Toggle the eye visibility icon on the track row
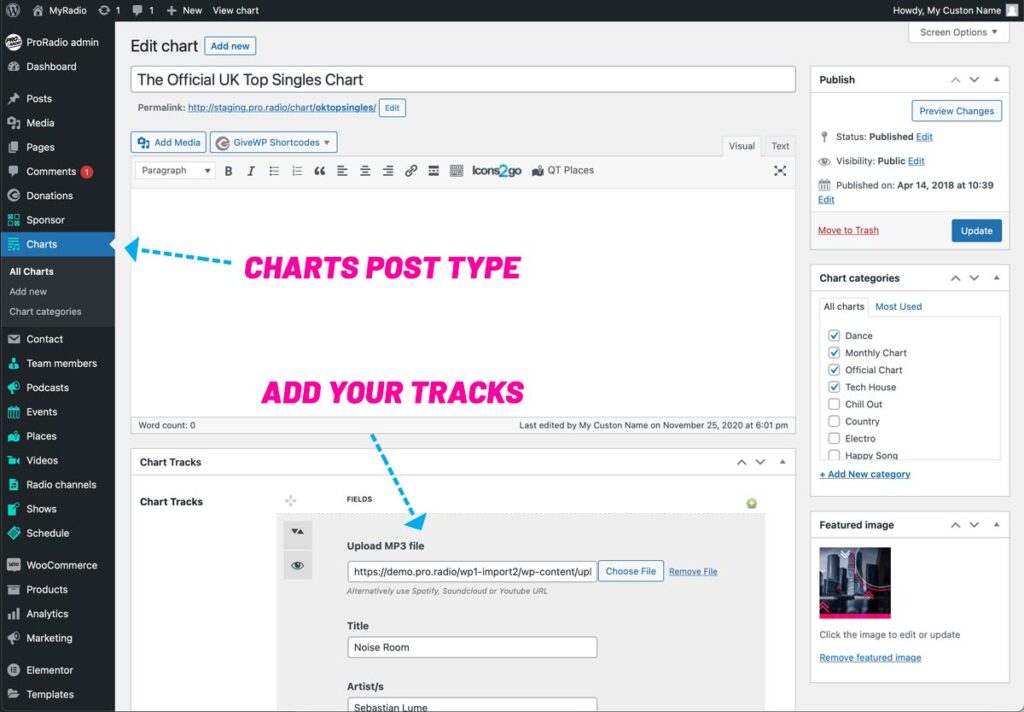The width and height of the screenshot is (1024, 712). (297, 566)
